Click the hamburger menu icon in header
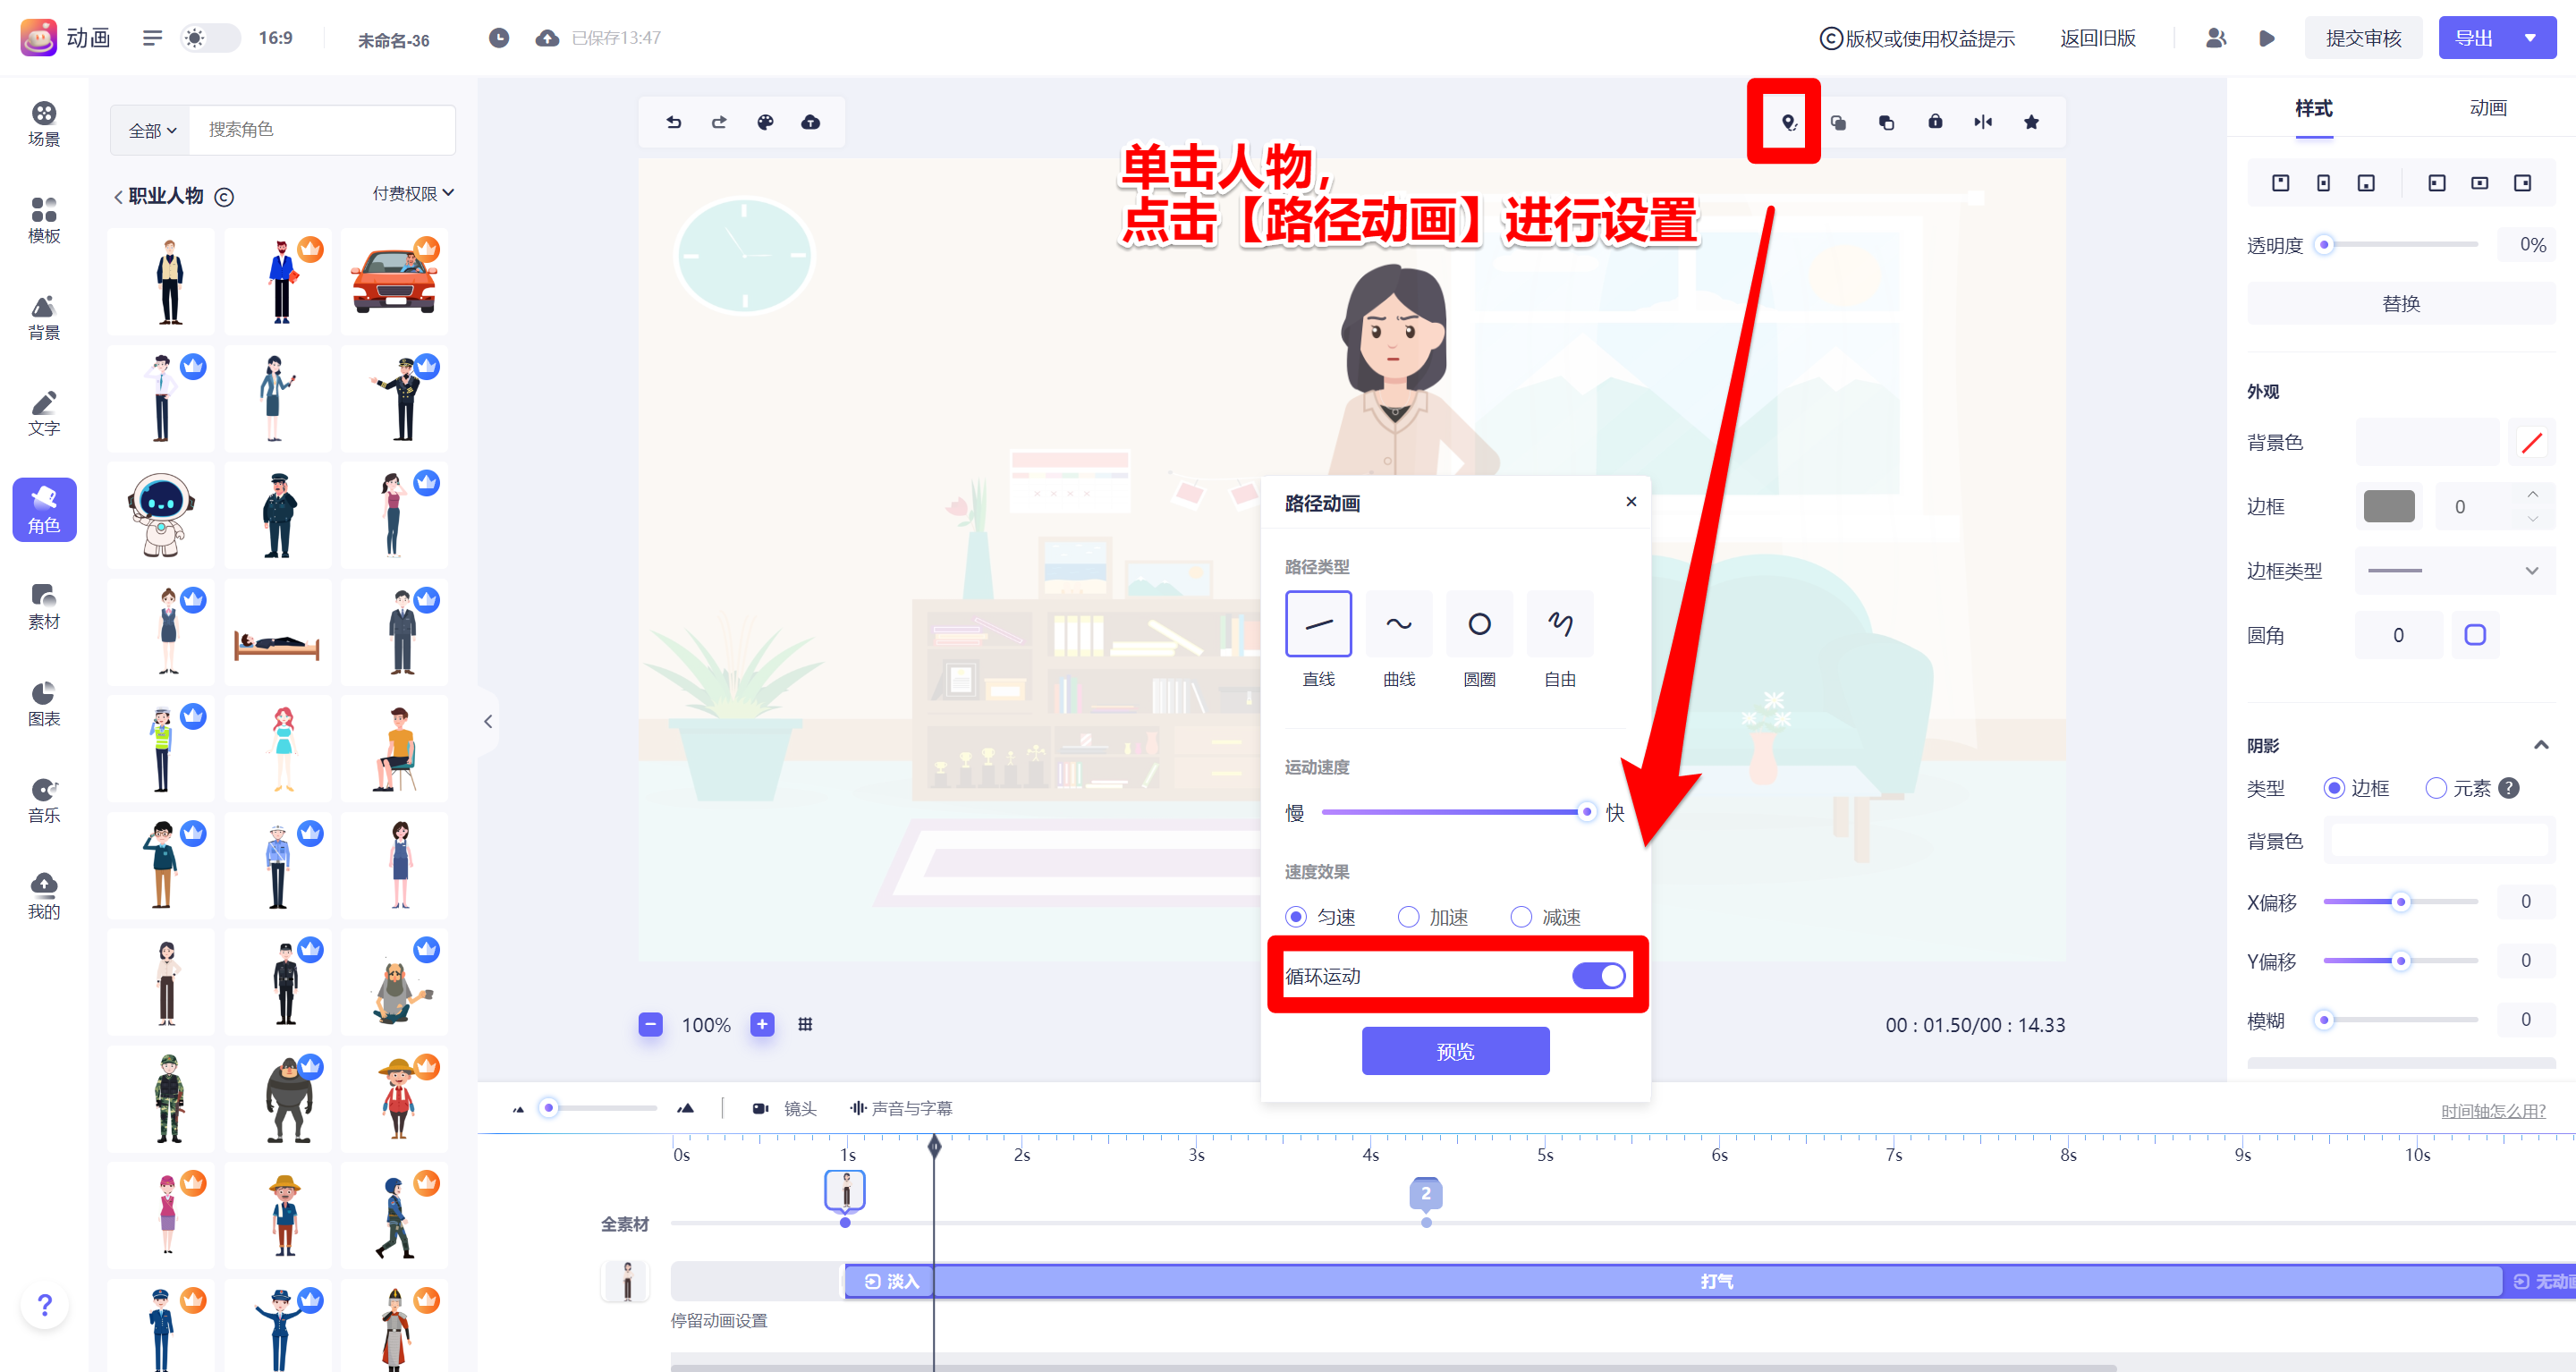2576x1372 pixels. pos(152,38)
